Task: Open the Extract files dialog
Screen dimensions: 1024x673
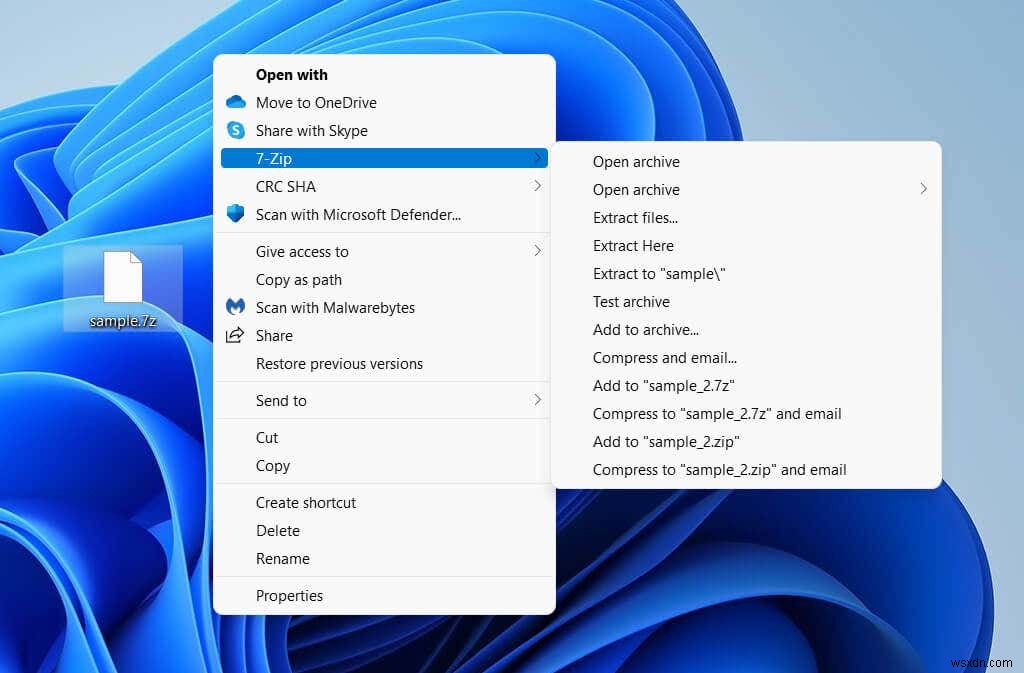Action: pos(635,217)
